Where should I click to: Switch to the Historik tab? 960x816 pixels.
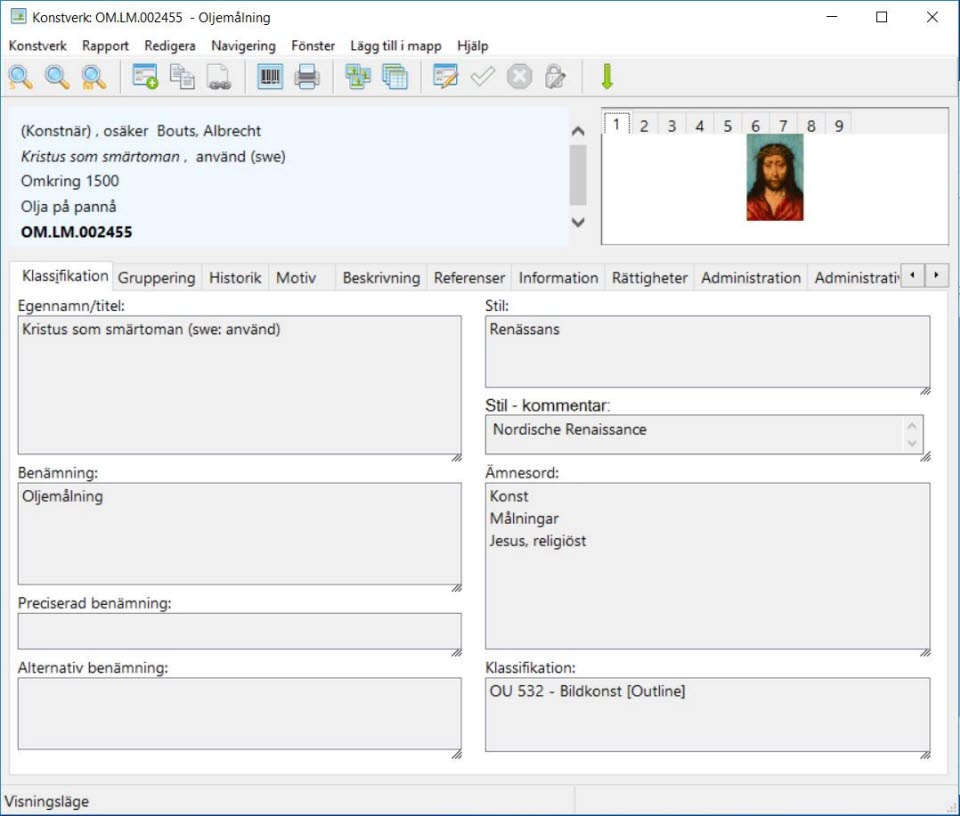tap(235, 278)
